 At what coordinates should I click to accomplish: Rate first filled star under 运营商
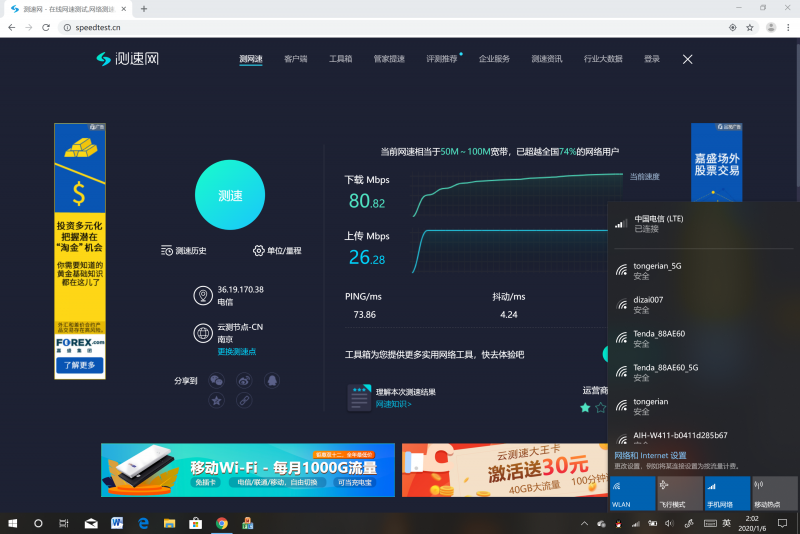585,408
